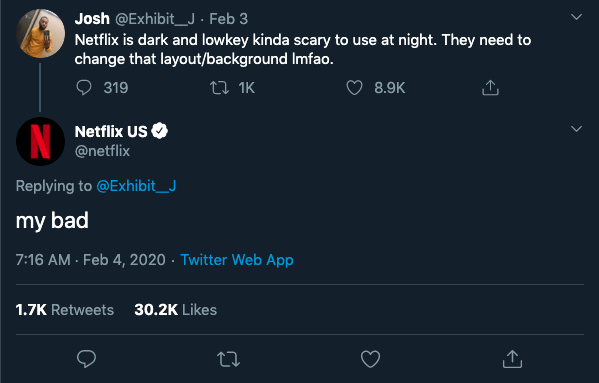The image size is (599, 383).
Task: View the 1.7K Retweets list
Action: click(65, 310)
